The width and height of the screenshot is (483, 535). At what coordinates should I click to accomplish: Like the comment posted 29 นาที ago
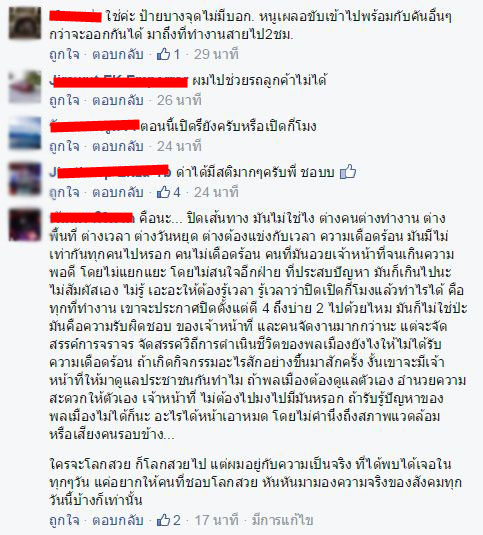point(64,54)
